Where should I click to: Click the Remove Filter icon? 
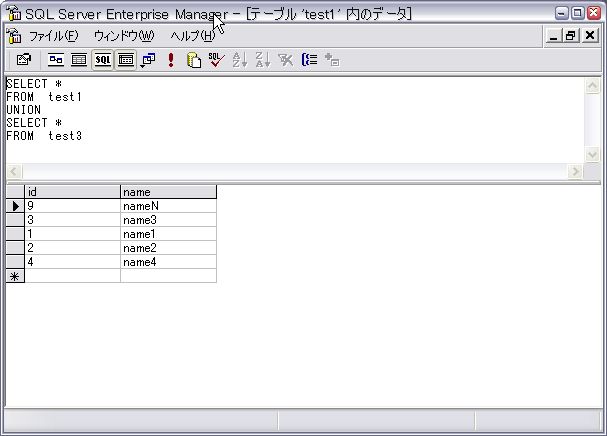point(286,60)
